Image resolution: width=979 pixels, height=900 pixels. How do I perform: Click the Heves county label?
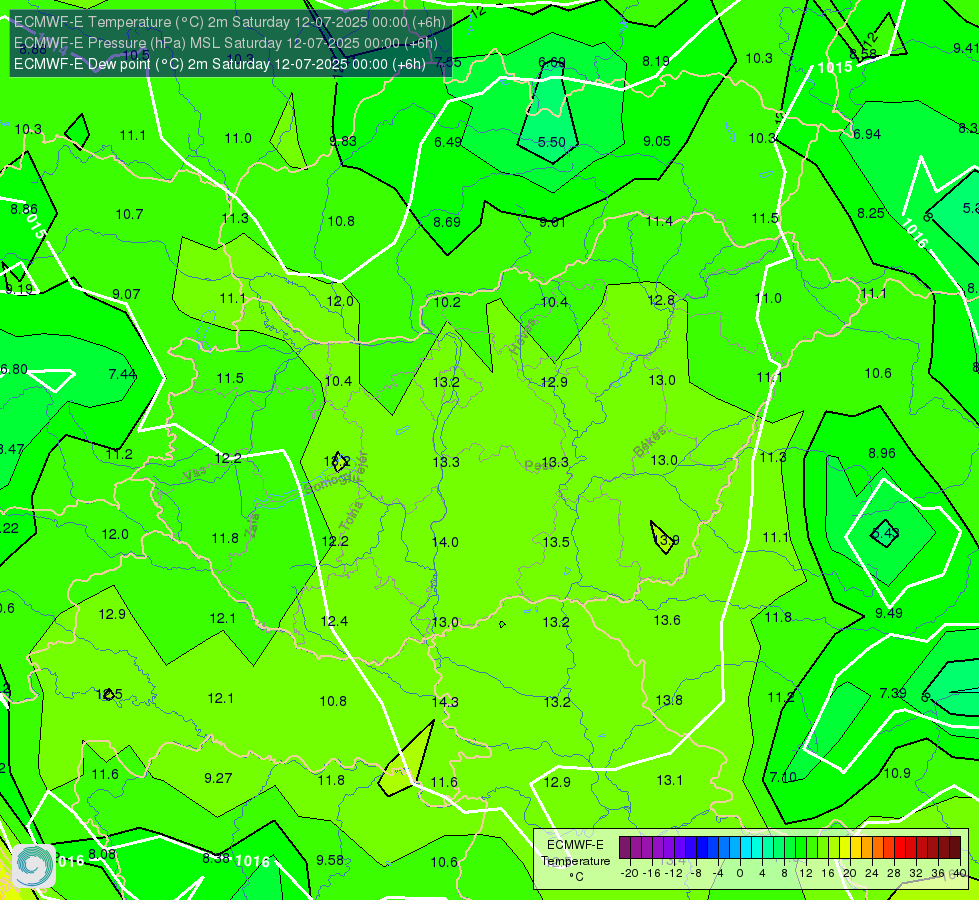tap(523, 336)
